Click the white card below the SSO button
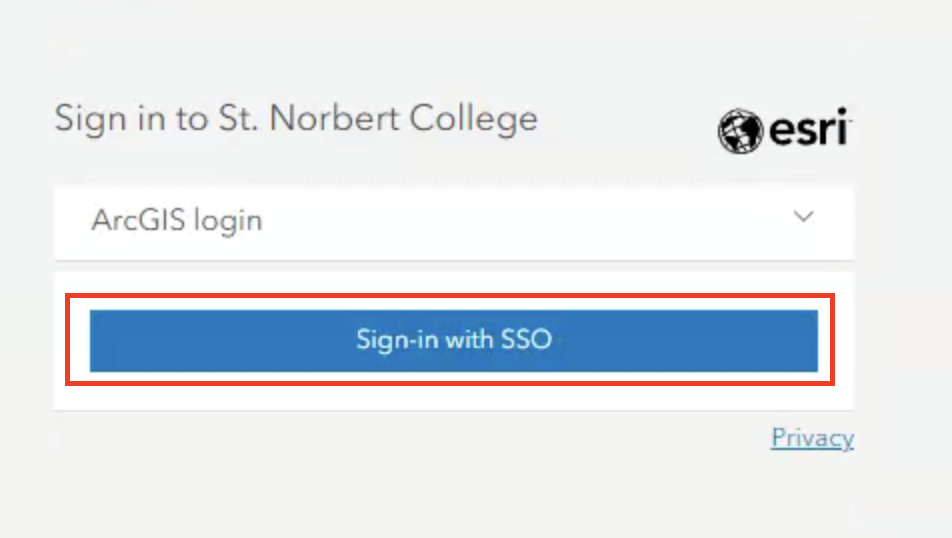This screenshot has width=952, height=538. click(x=454, y=397)
